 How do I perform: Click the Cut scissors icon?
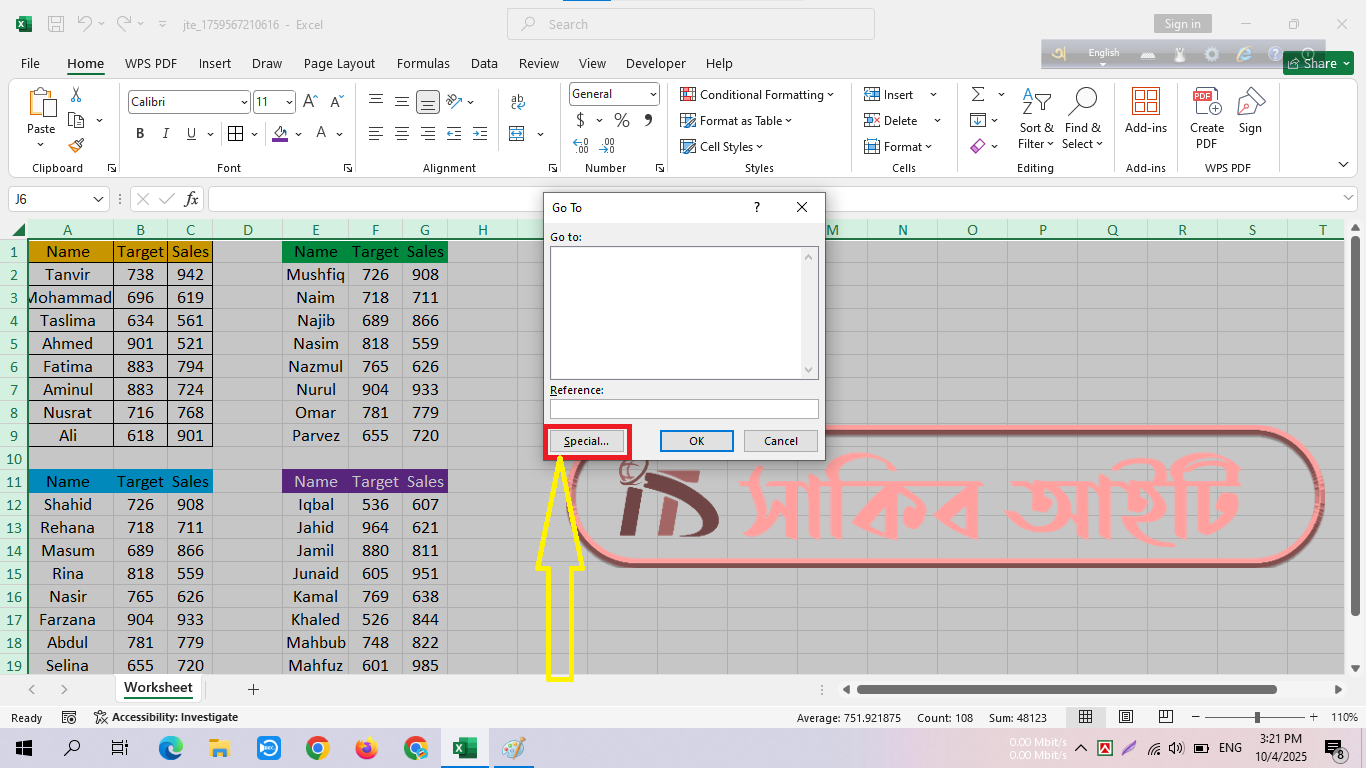pyautogui.click(x=76, y=95)
